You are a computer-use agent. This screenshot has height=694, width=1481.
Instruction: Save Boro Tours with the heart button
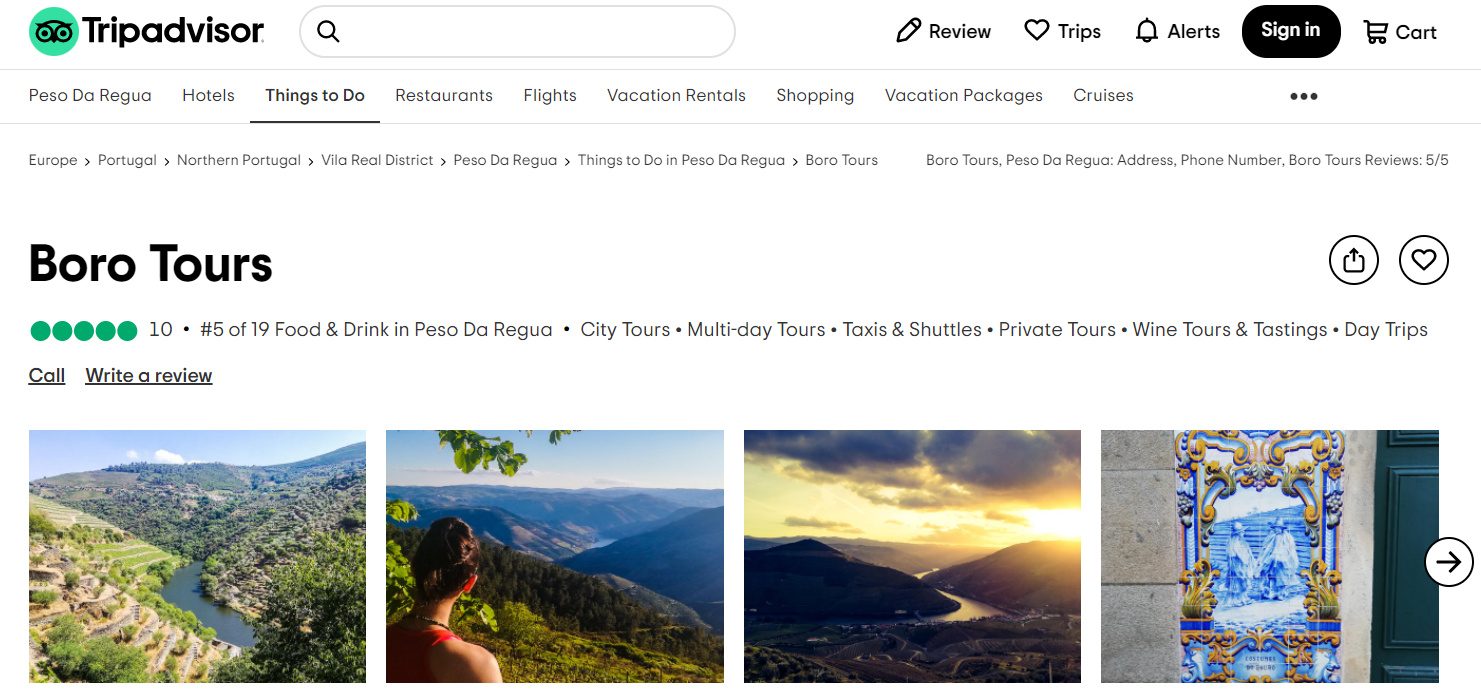click(x=1424, y=261)
